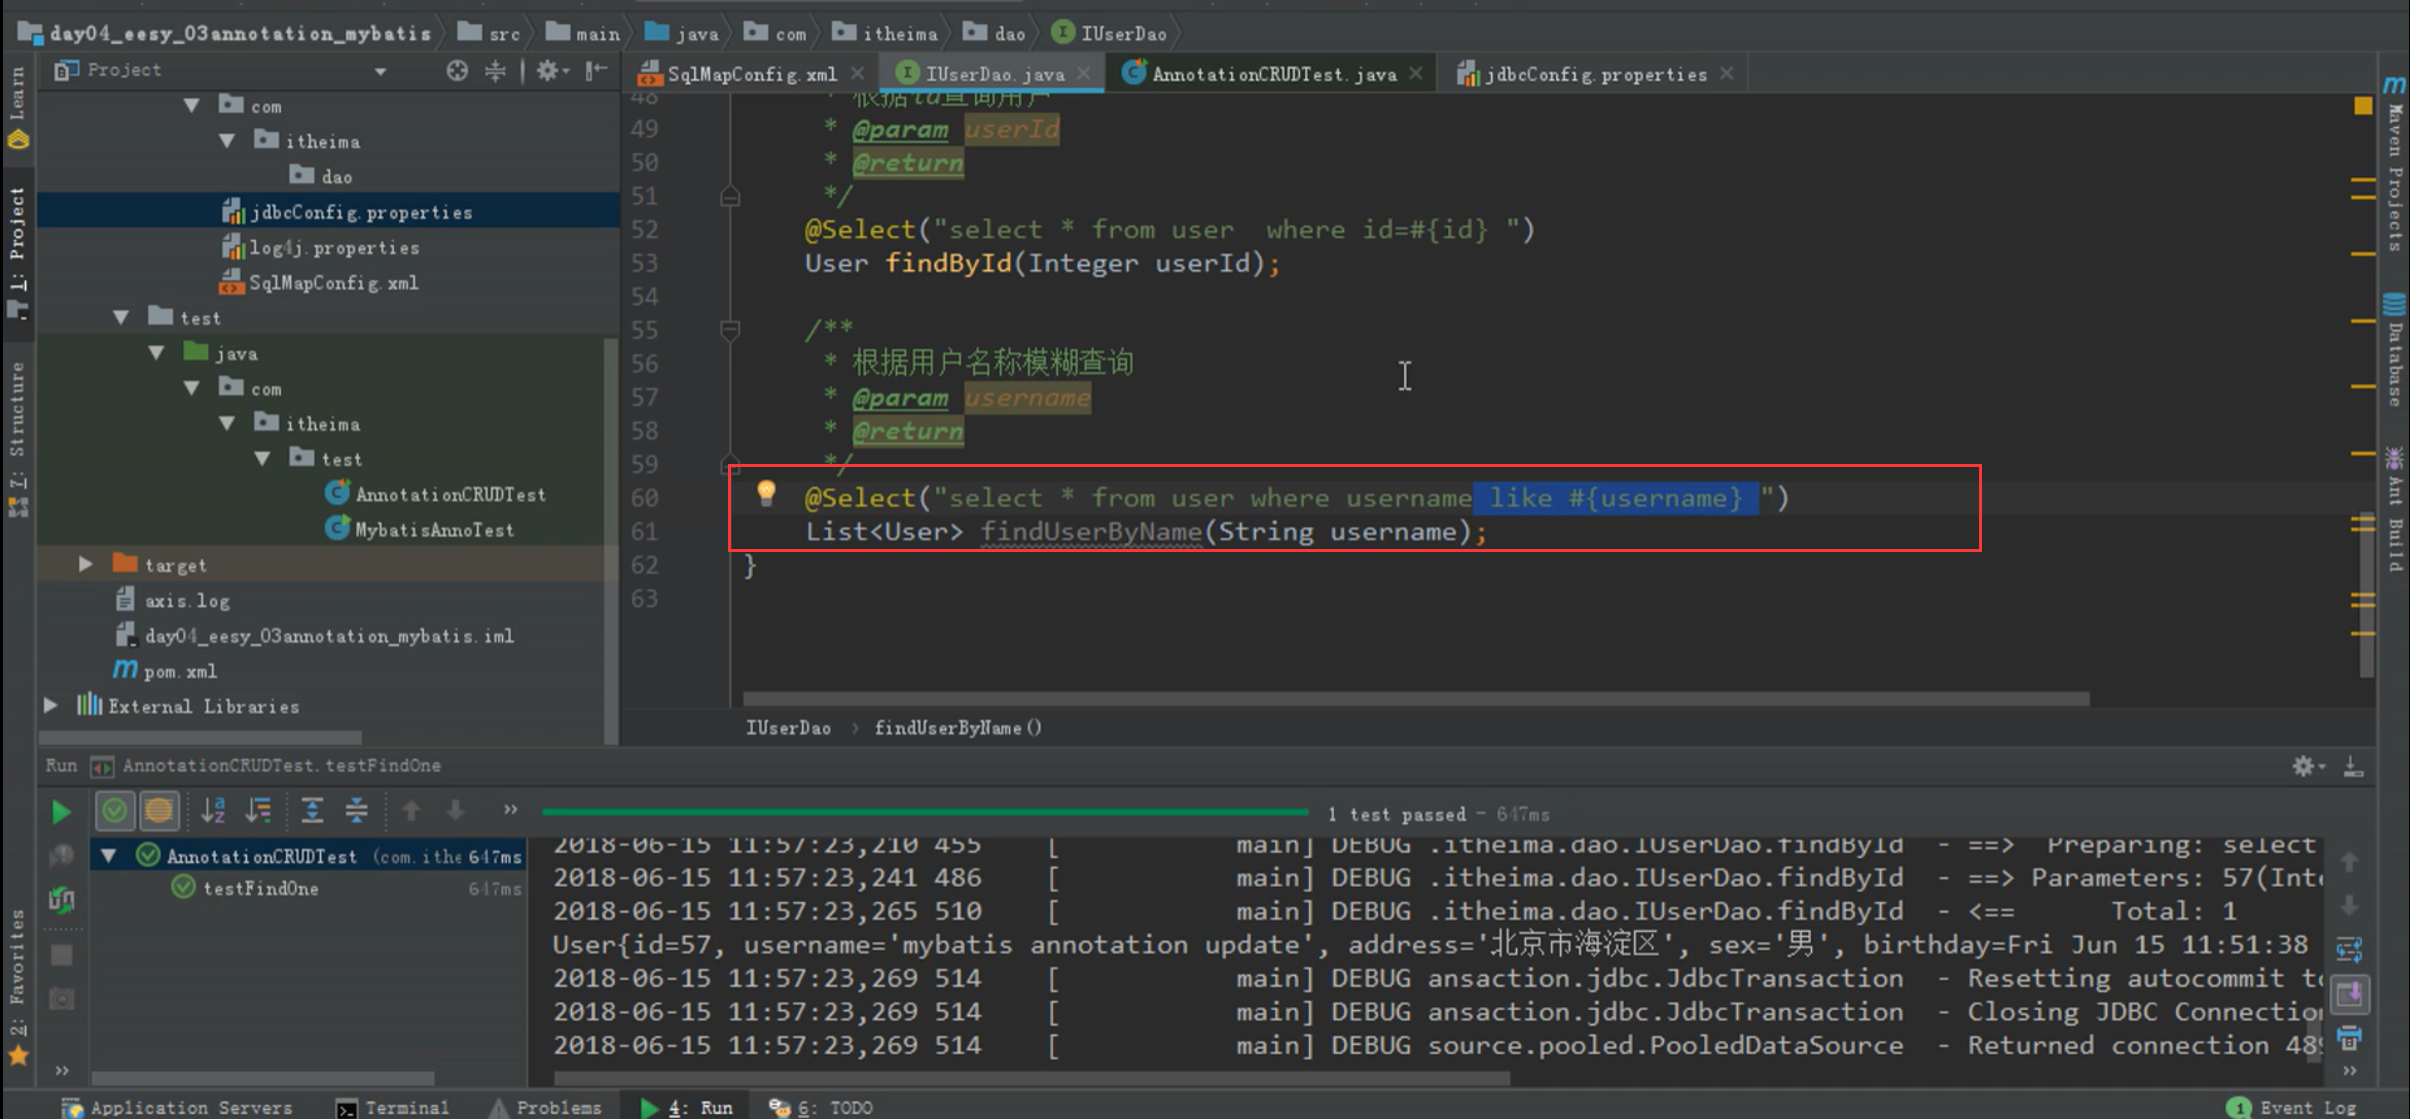Collapse all test tree nodes
Viewport: 2410px width, 1119px height.
[x=356, y=810]
